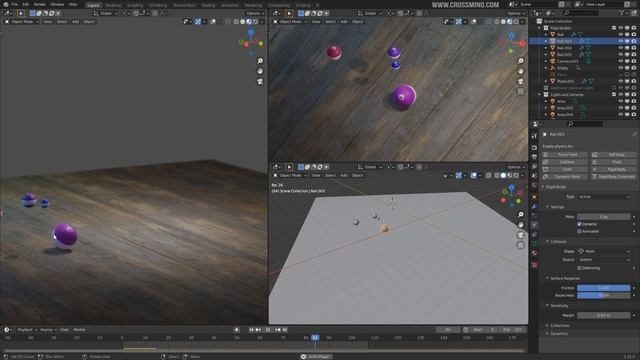The width and height of the screenshot is (640, 360).
Task: Toggle the Dynamic checkbox
Action: tap(579, 224)
